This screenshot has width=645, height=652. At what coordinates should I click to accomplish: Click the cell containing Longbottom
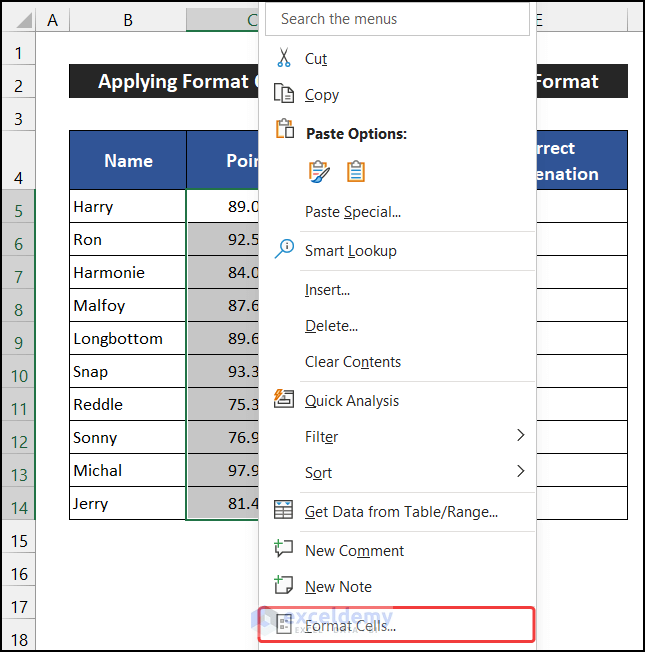(127, 339)
